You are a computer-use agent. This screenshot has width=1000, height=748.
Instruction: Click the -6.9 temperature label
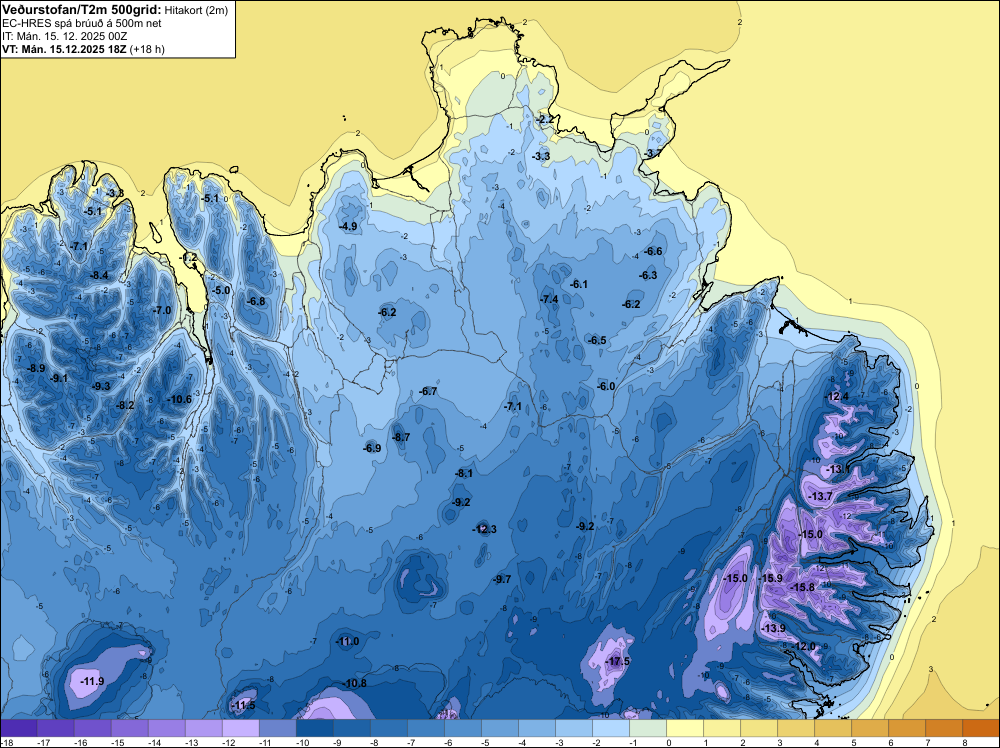(372, 448)
